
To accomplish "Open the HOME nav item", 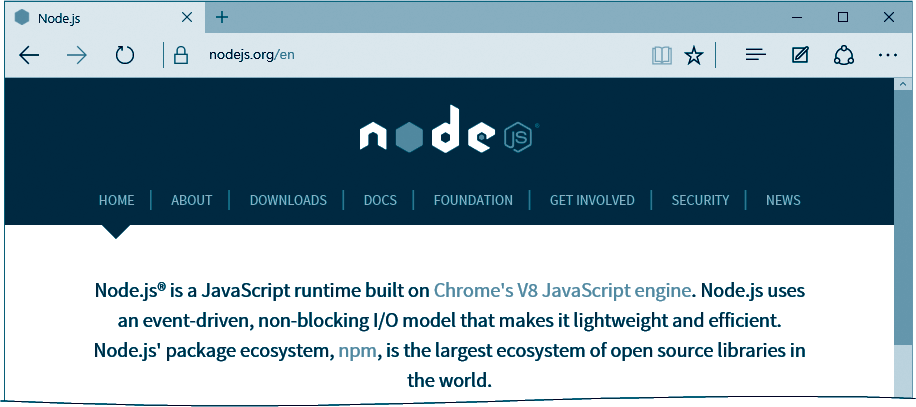I will (x=116, y=200).
